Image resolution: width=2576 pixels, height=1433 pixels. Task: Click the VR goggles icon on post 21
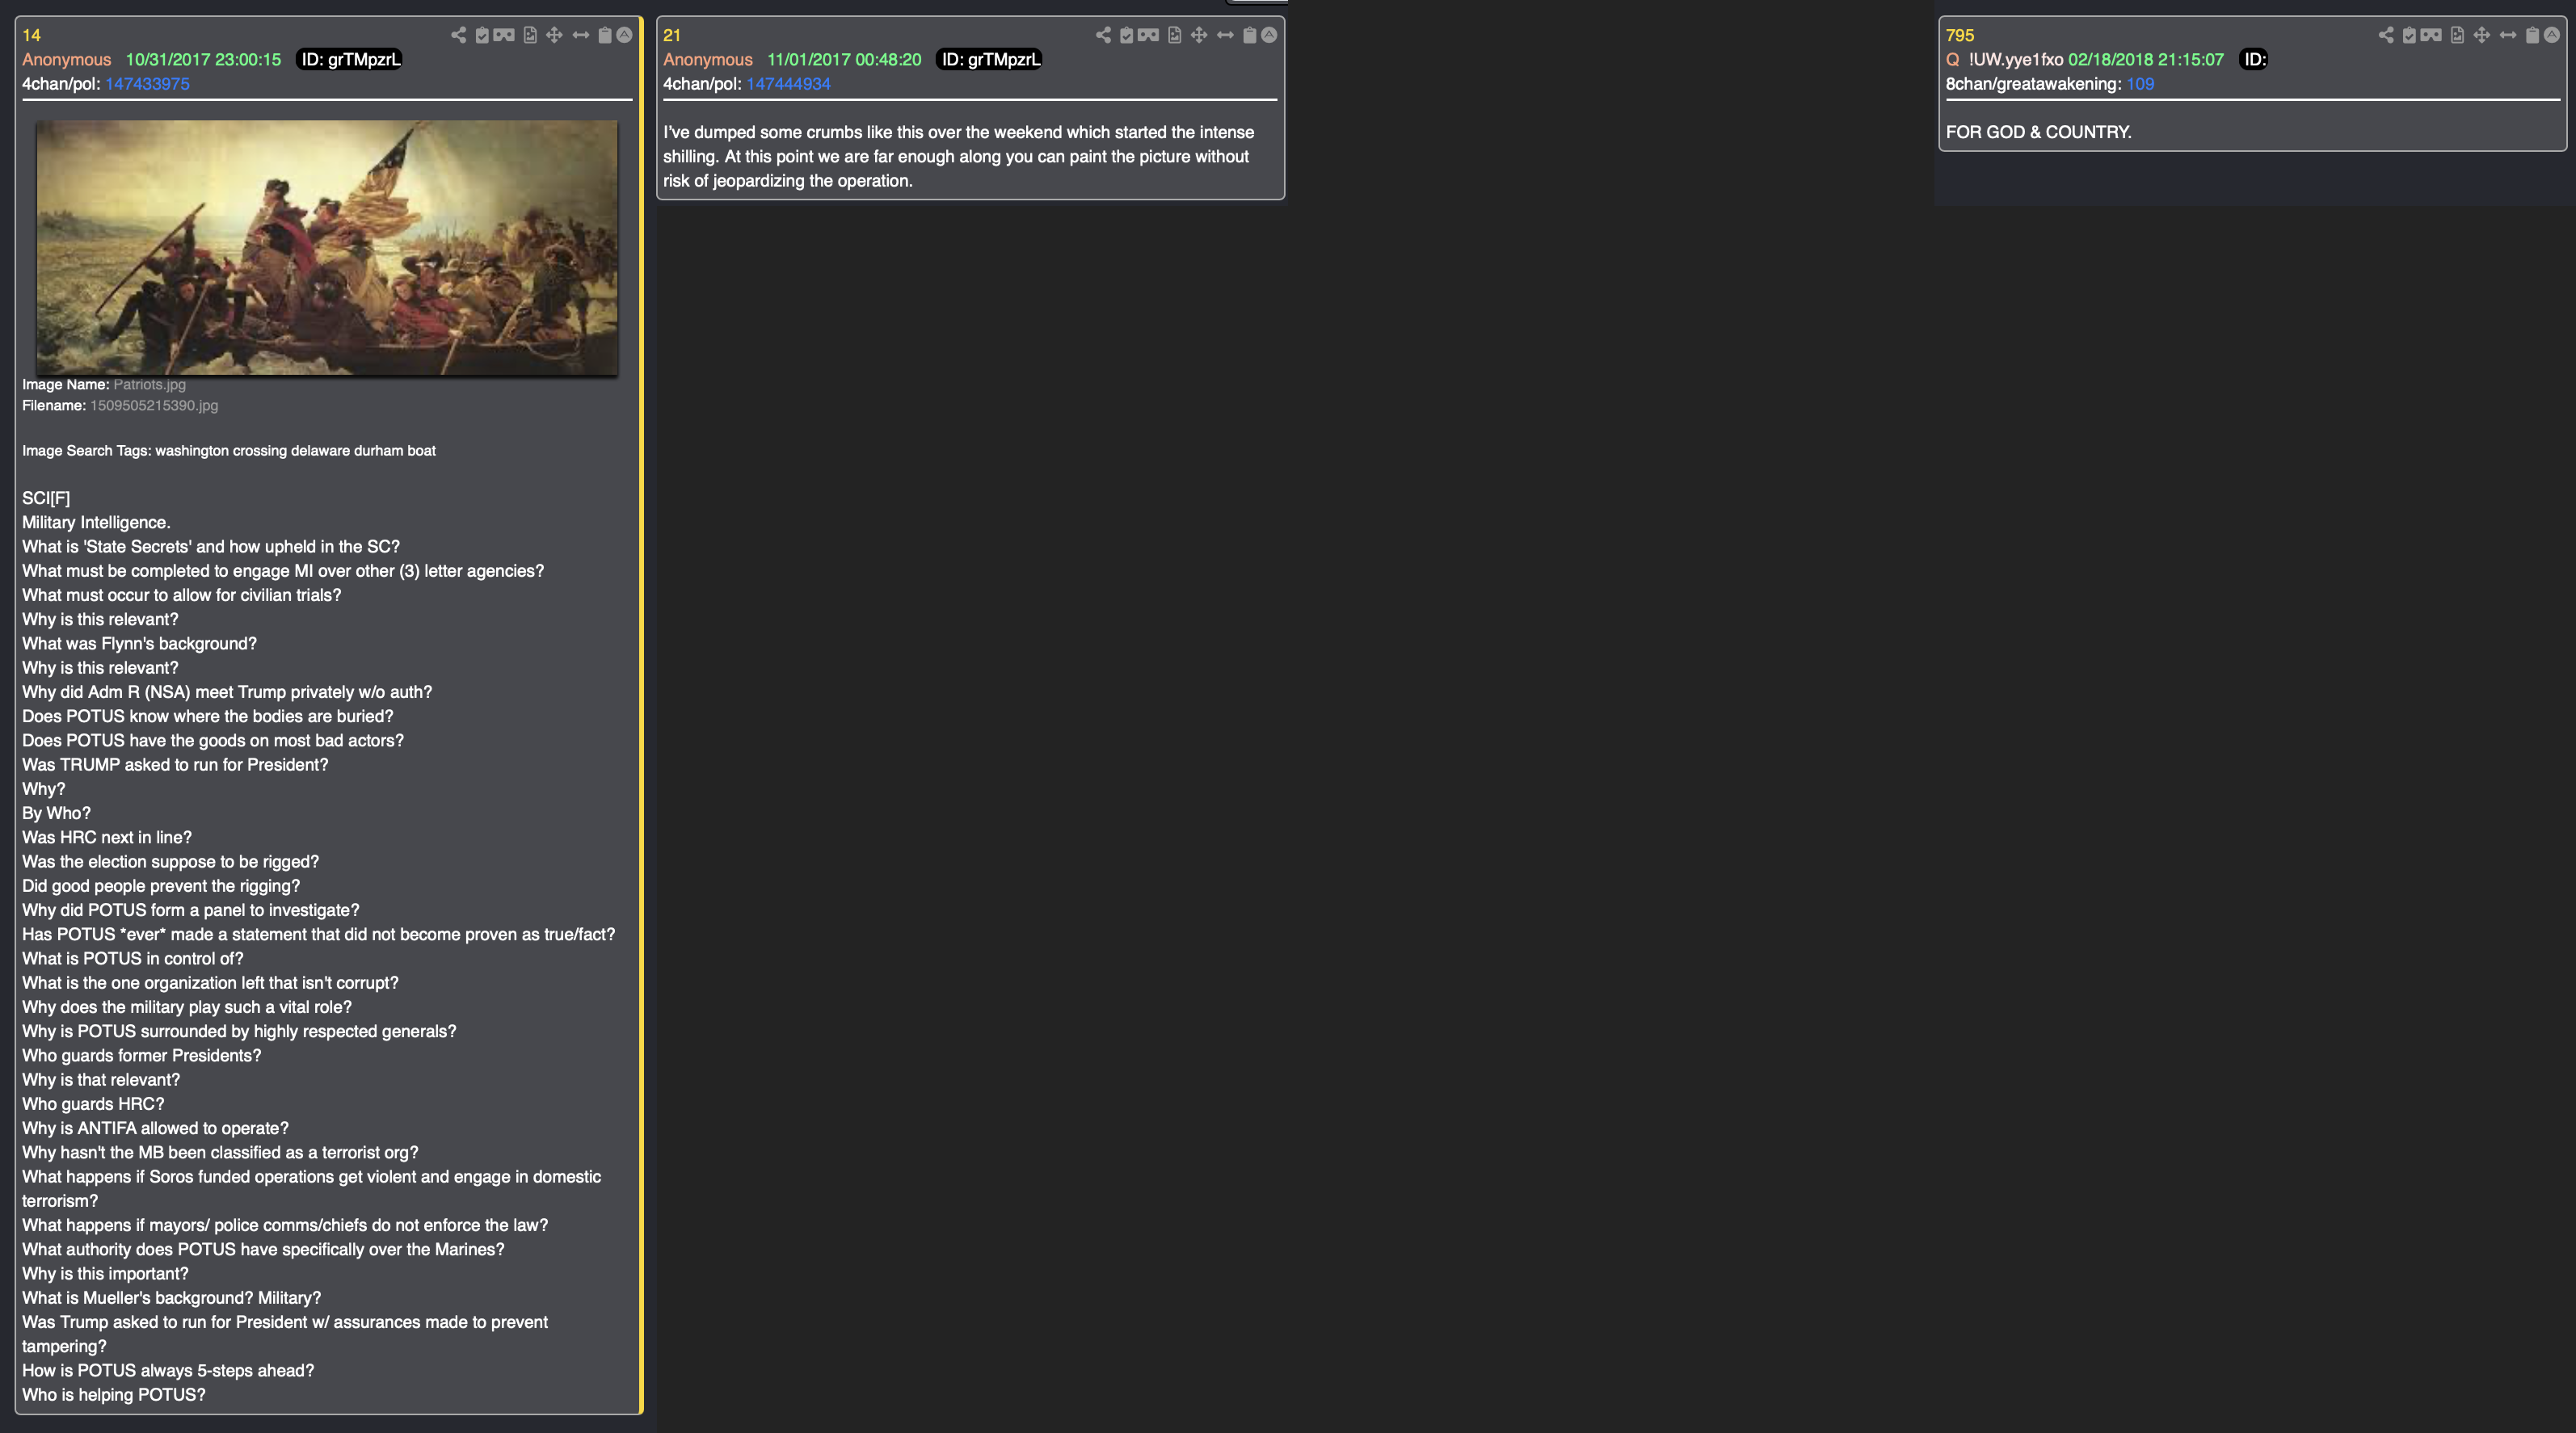pyautogui.click(x=1149, y=35)
